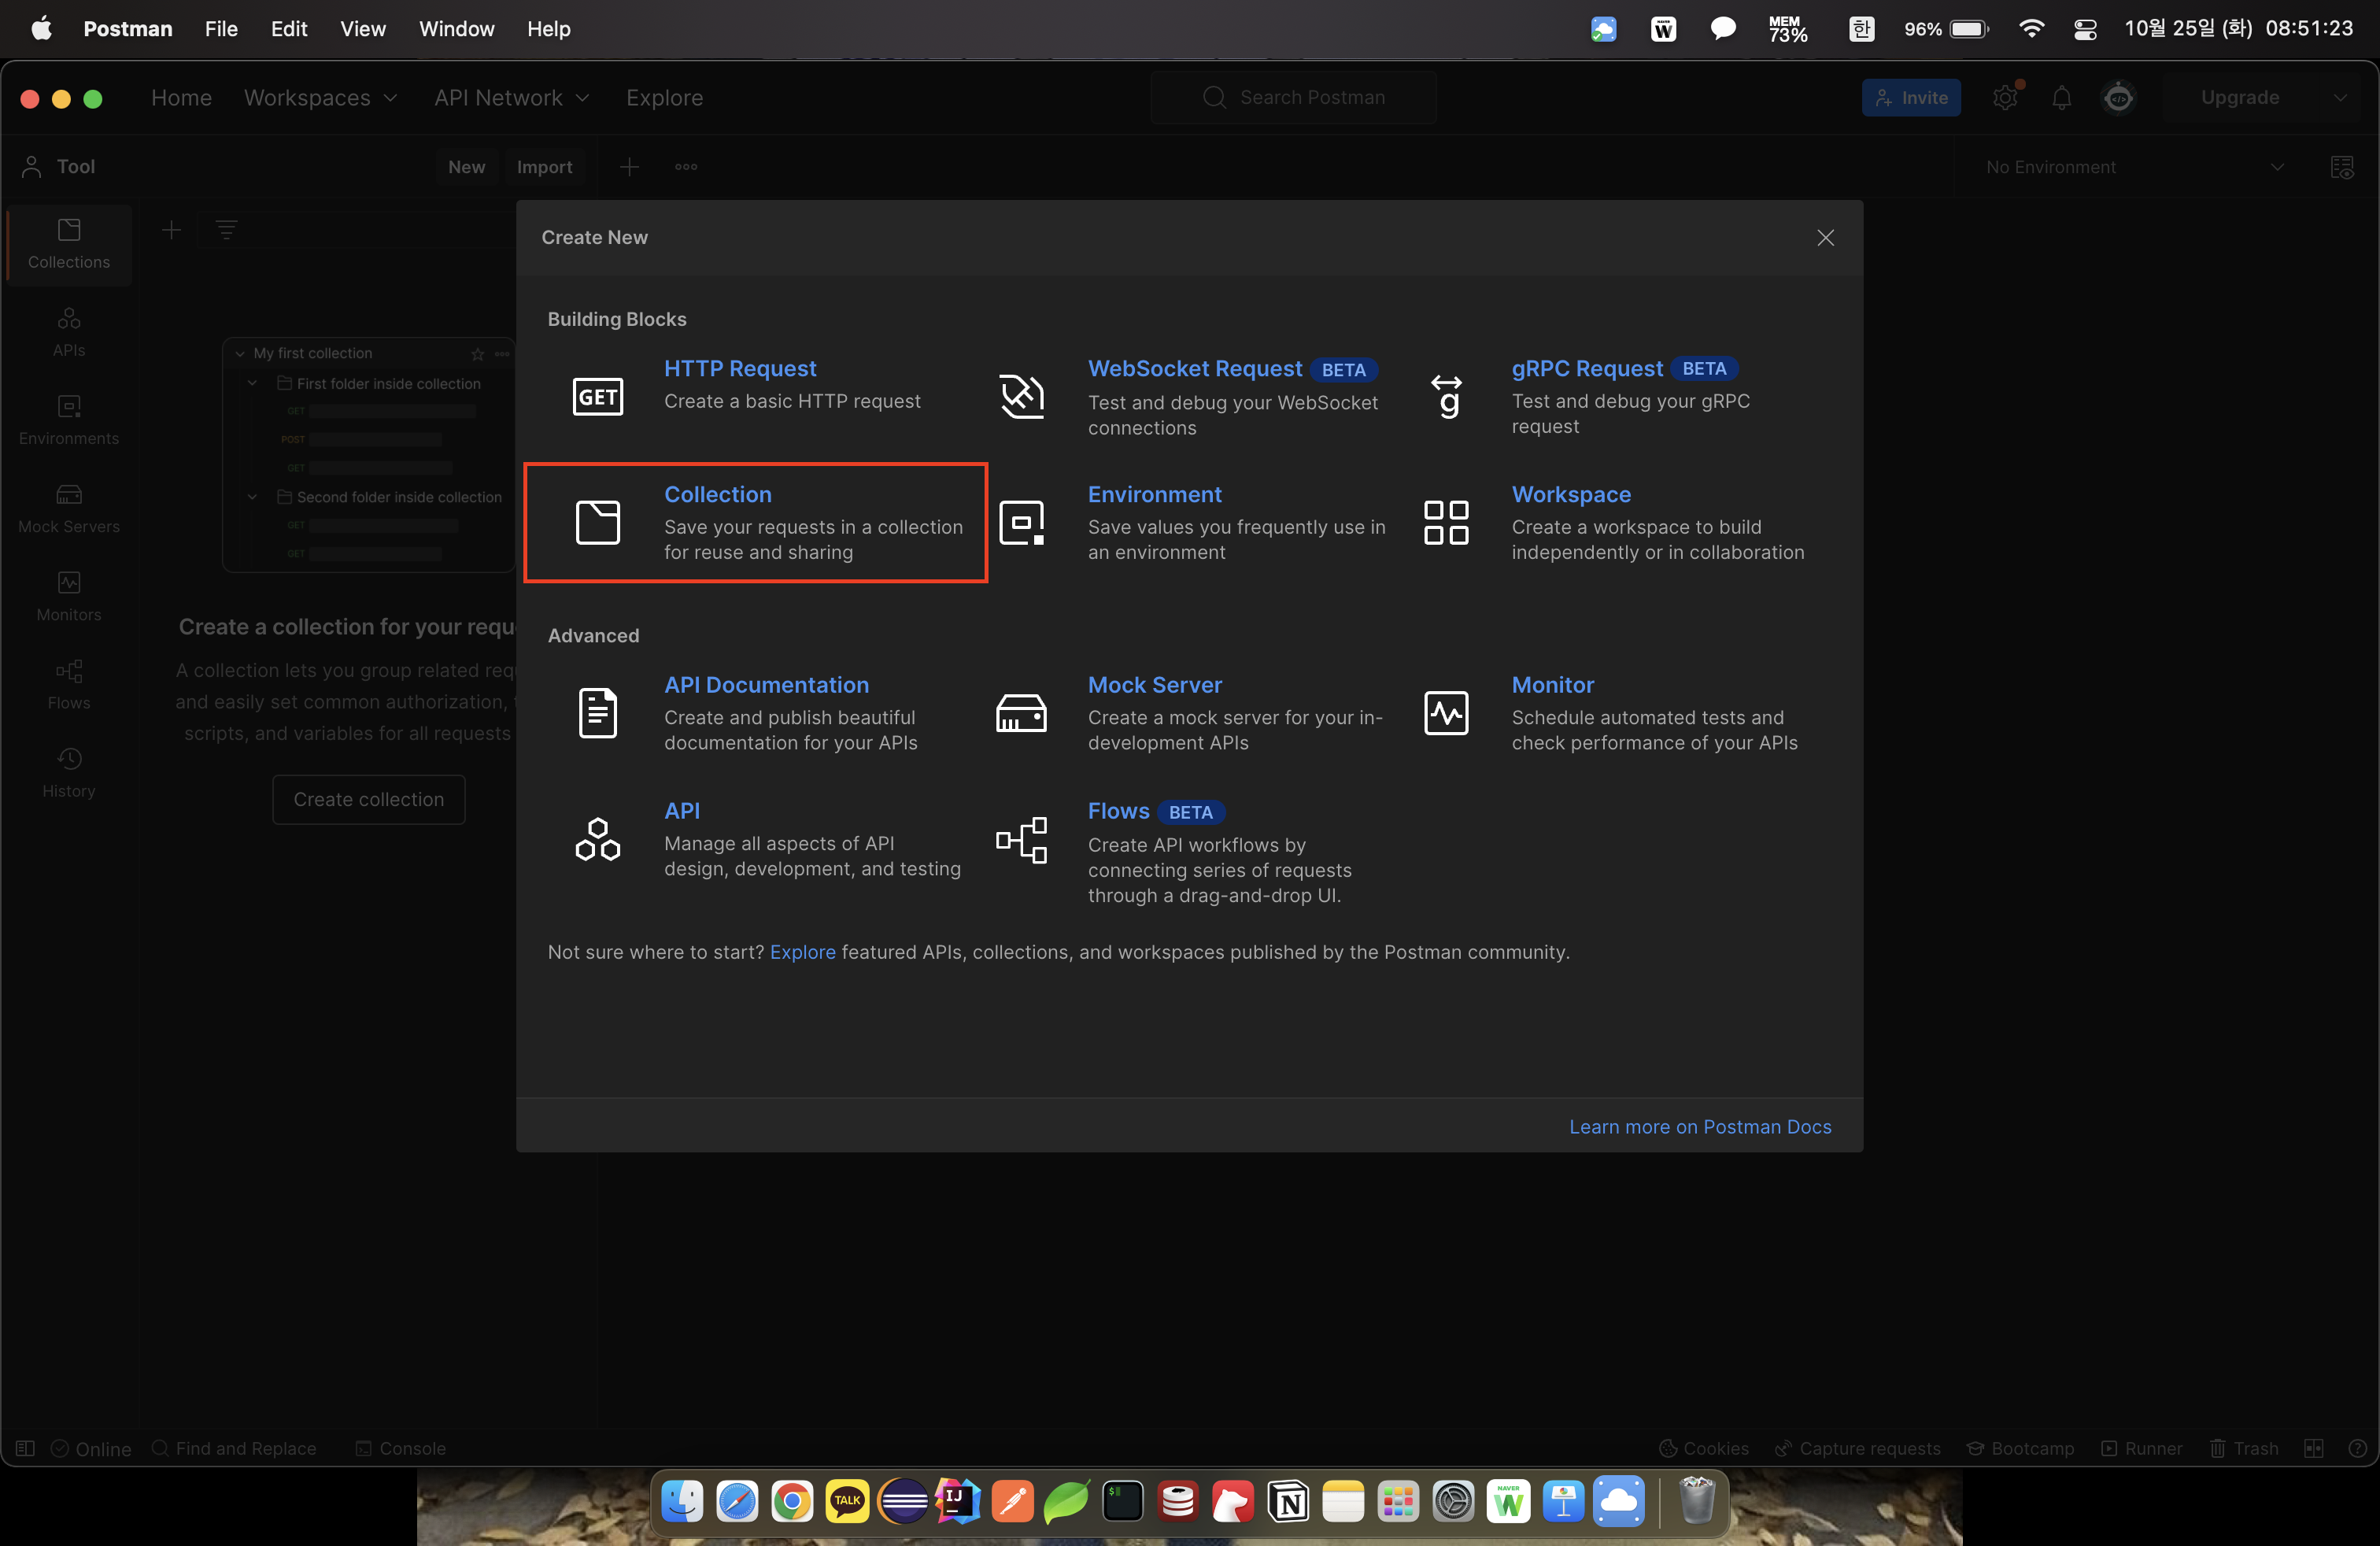Open Control Center in macOS menu bar

(x=2085, y=29)
